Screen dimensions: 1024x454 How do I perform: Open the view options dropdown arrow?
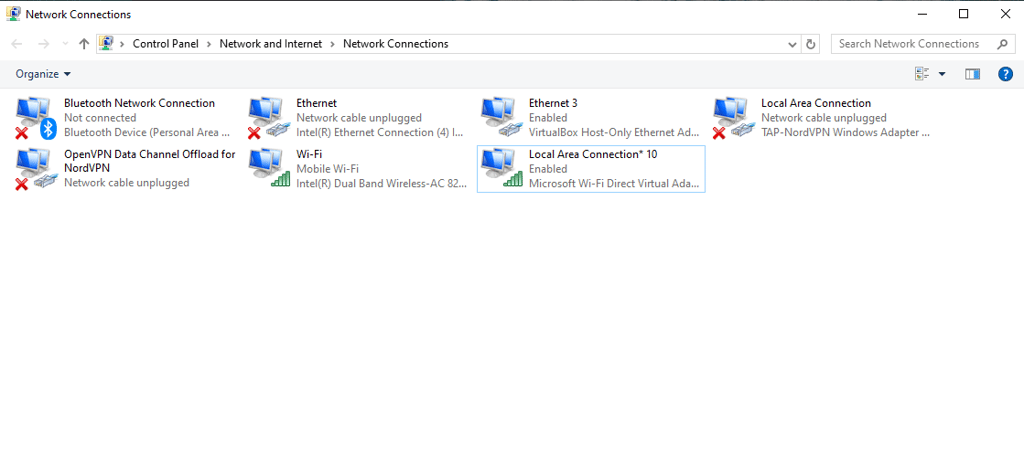click(942, 74)
